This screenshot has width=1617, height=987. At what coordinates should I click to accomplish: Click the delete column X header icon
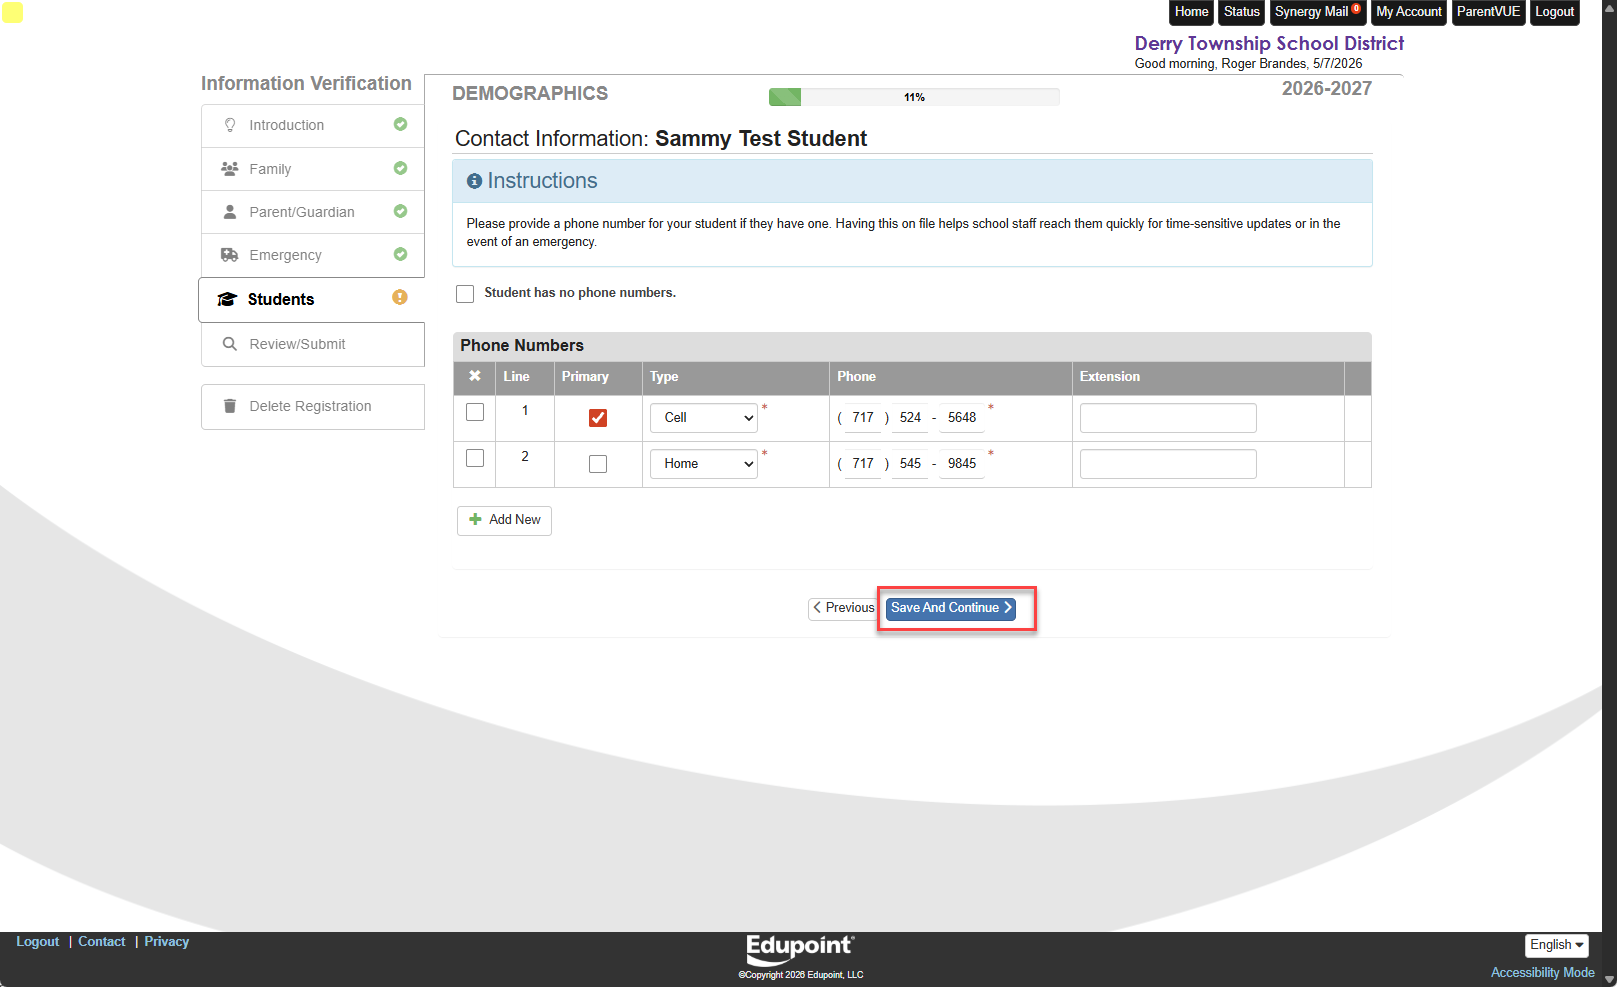475,376
